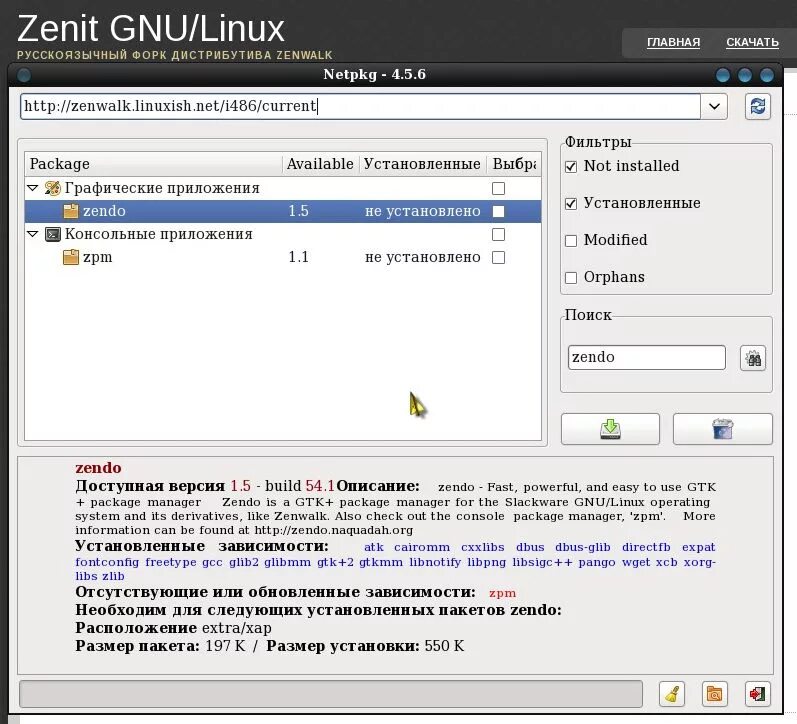
Task: Tick the Графические приложения category checkbox
Action: (x=499, y=189)
